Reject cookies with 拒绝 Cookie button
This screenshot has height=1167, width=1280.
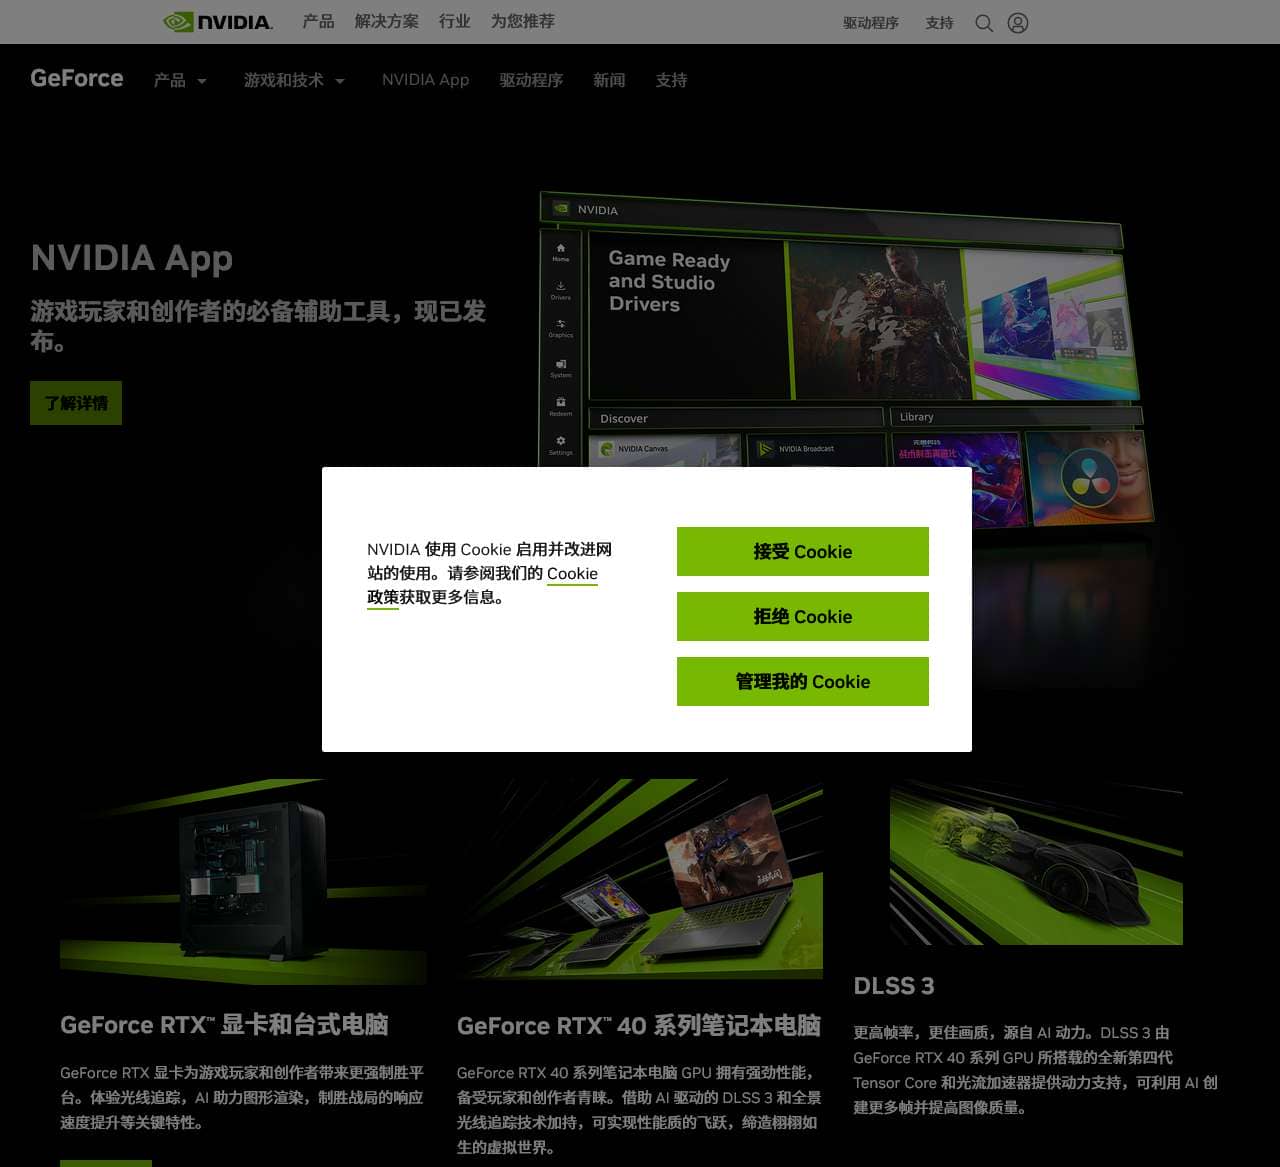(x=803, y=617)
